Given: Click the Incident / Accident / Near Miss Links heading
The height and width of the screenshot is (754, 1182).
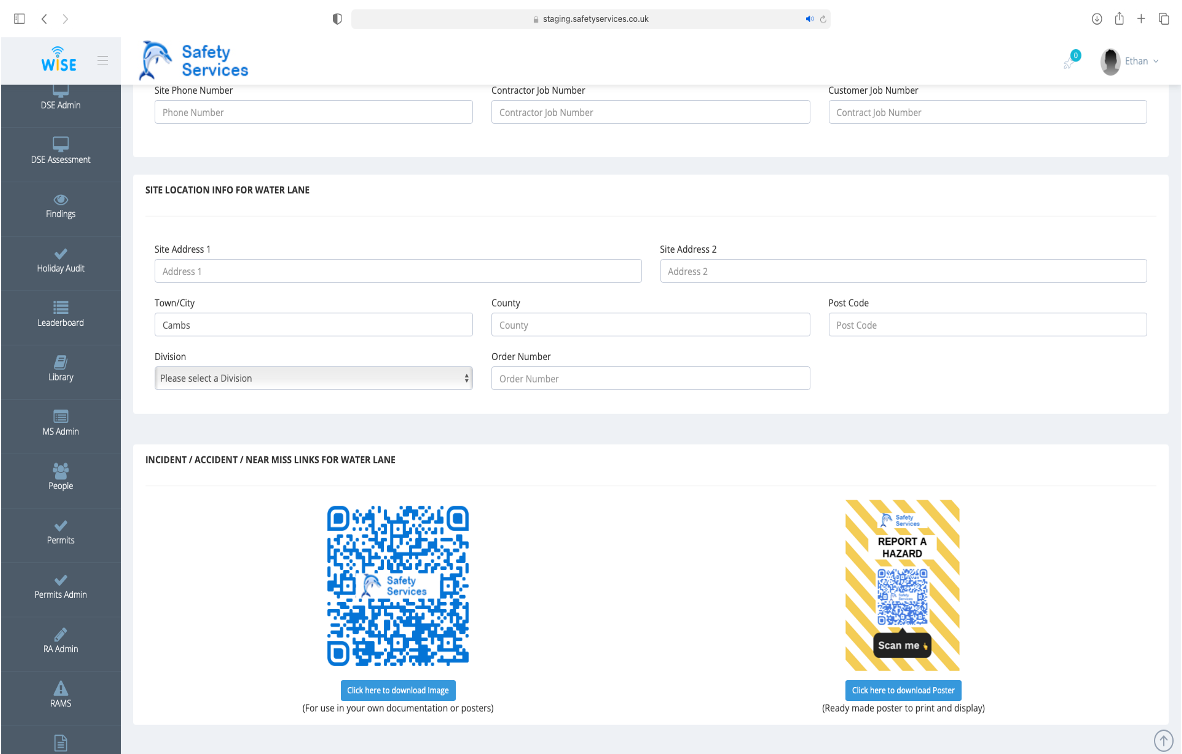Looking at the screenshot, I should 271,460.
